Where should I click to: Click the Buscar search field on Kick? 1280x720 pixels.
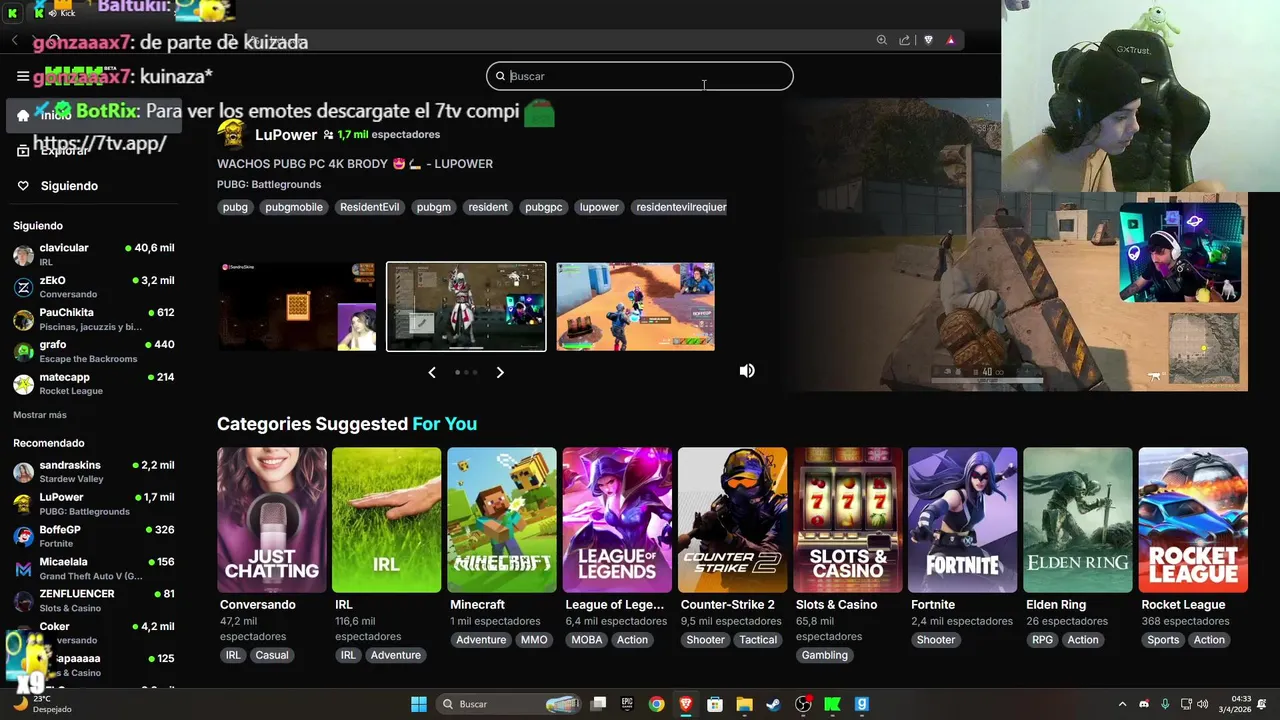coord(640,76)
